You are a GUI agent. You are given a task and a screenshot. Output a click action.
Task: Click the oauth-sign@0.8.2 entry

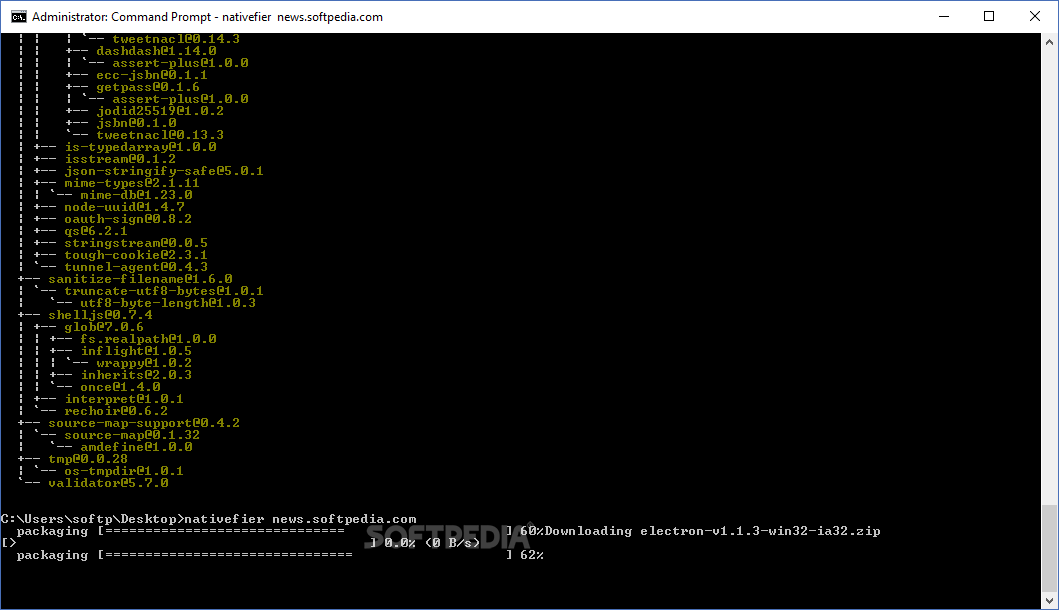(x=128, y=220)
